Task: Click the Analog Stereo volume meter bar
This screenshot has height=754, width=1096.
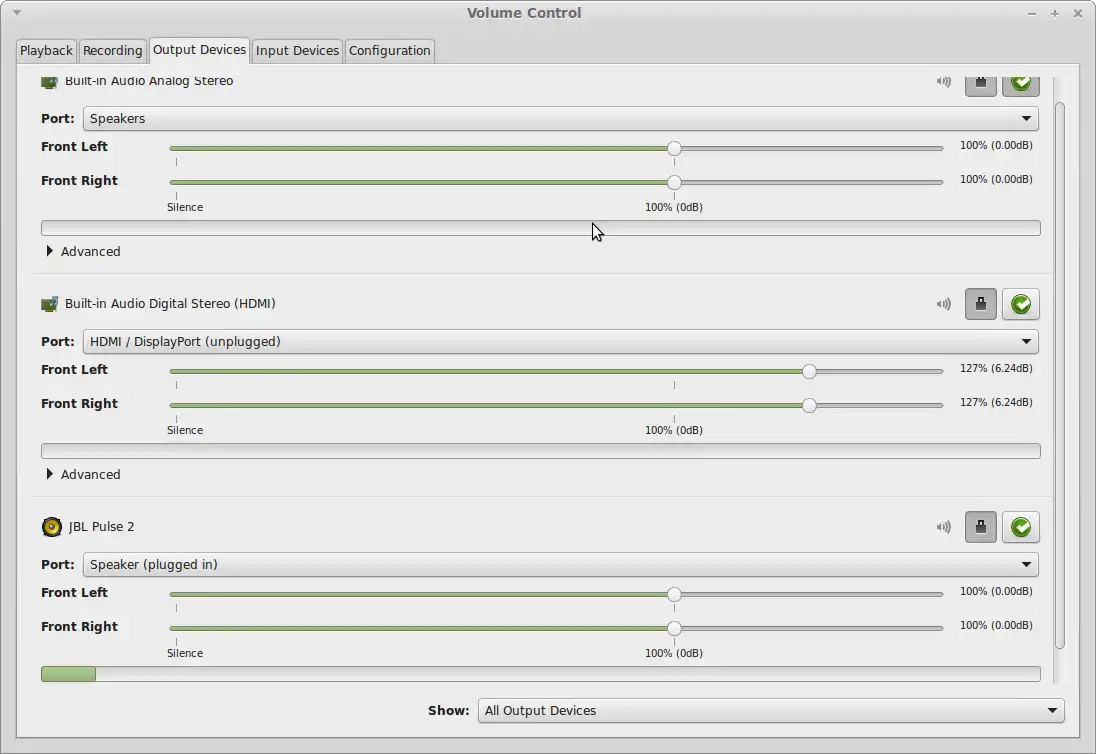Action: [x=540, y=229]
